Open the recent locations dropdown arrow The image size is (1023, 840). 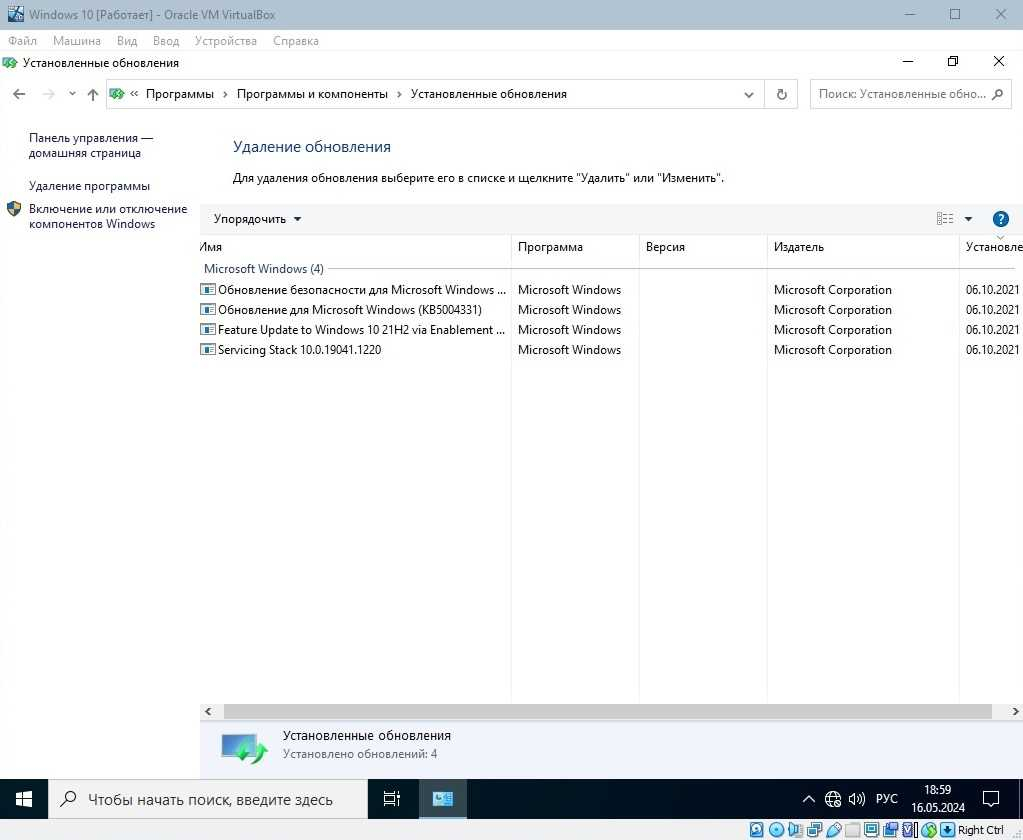[72, 95]
